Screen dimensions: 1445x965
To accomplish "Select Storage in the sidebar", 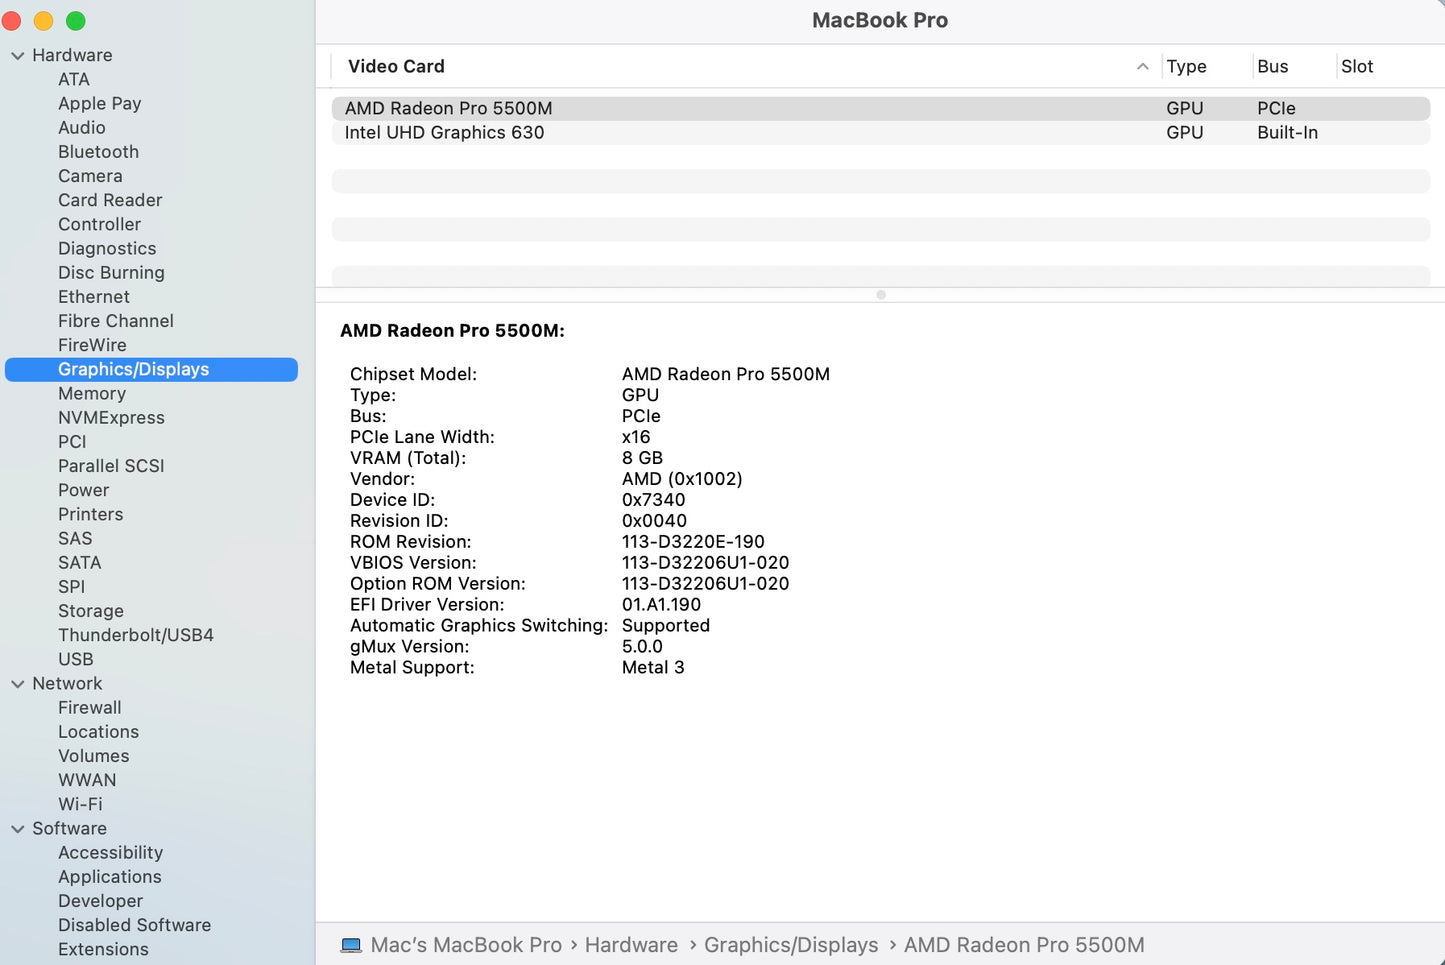I will pyautogui.click(x=91, y=611).
